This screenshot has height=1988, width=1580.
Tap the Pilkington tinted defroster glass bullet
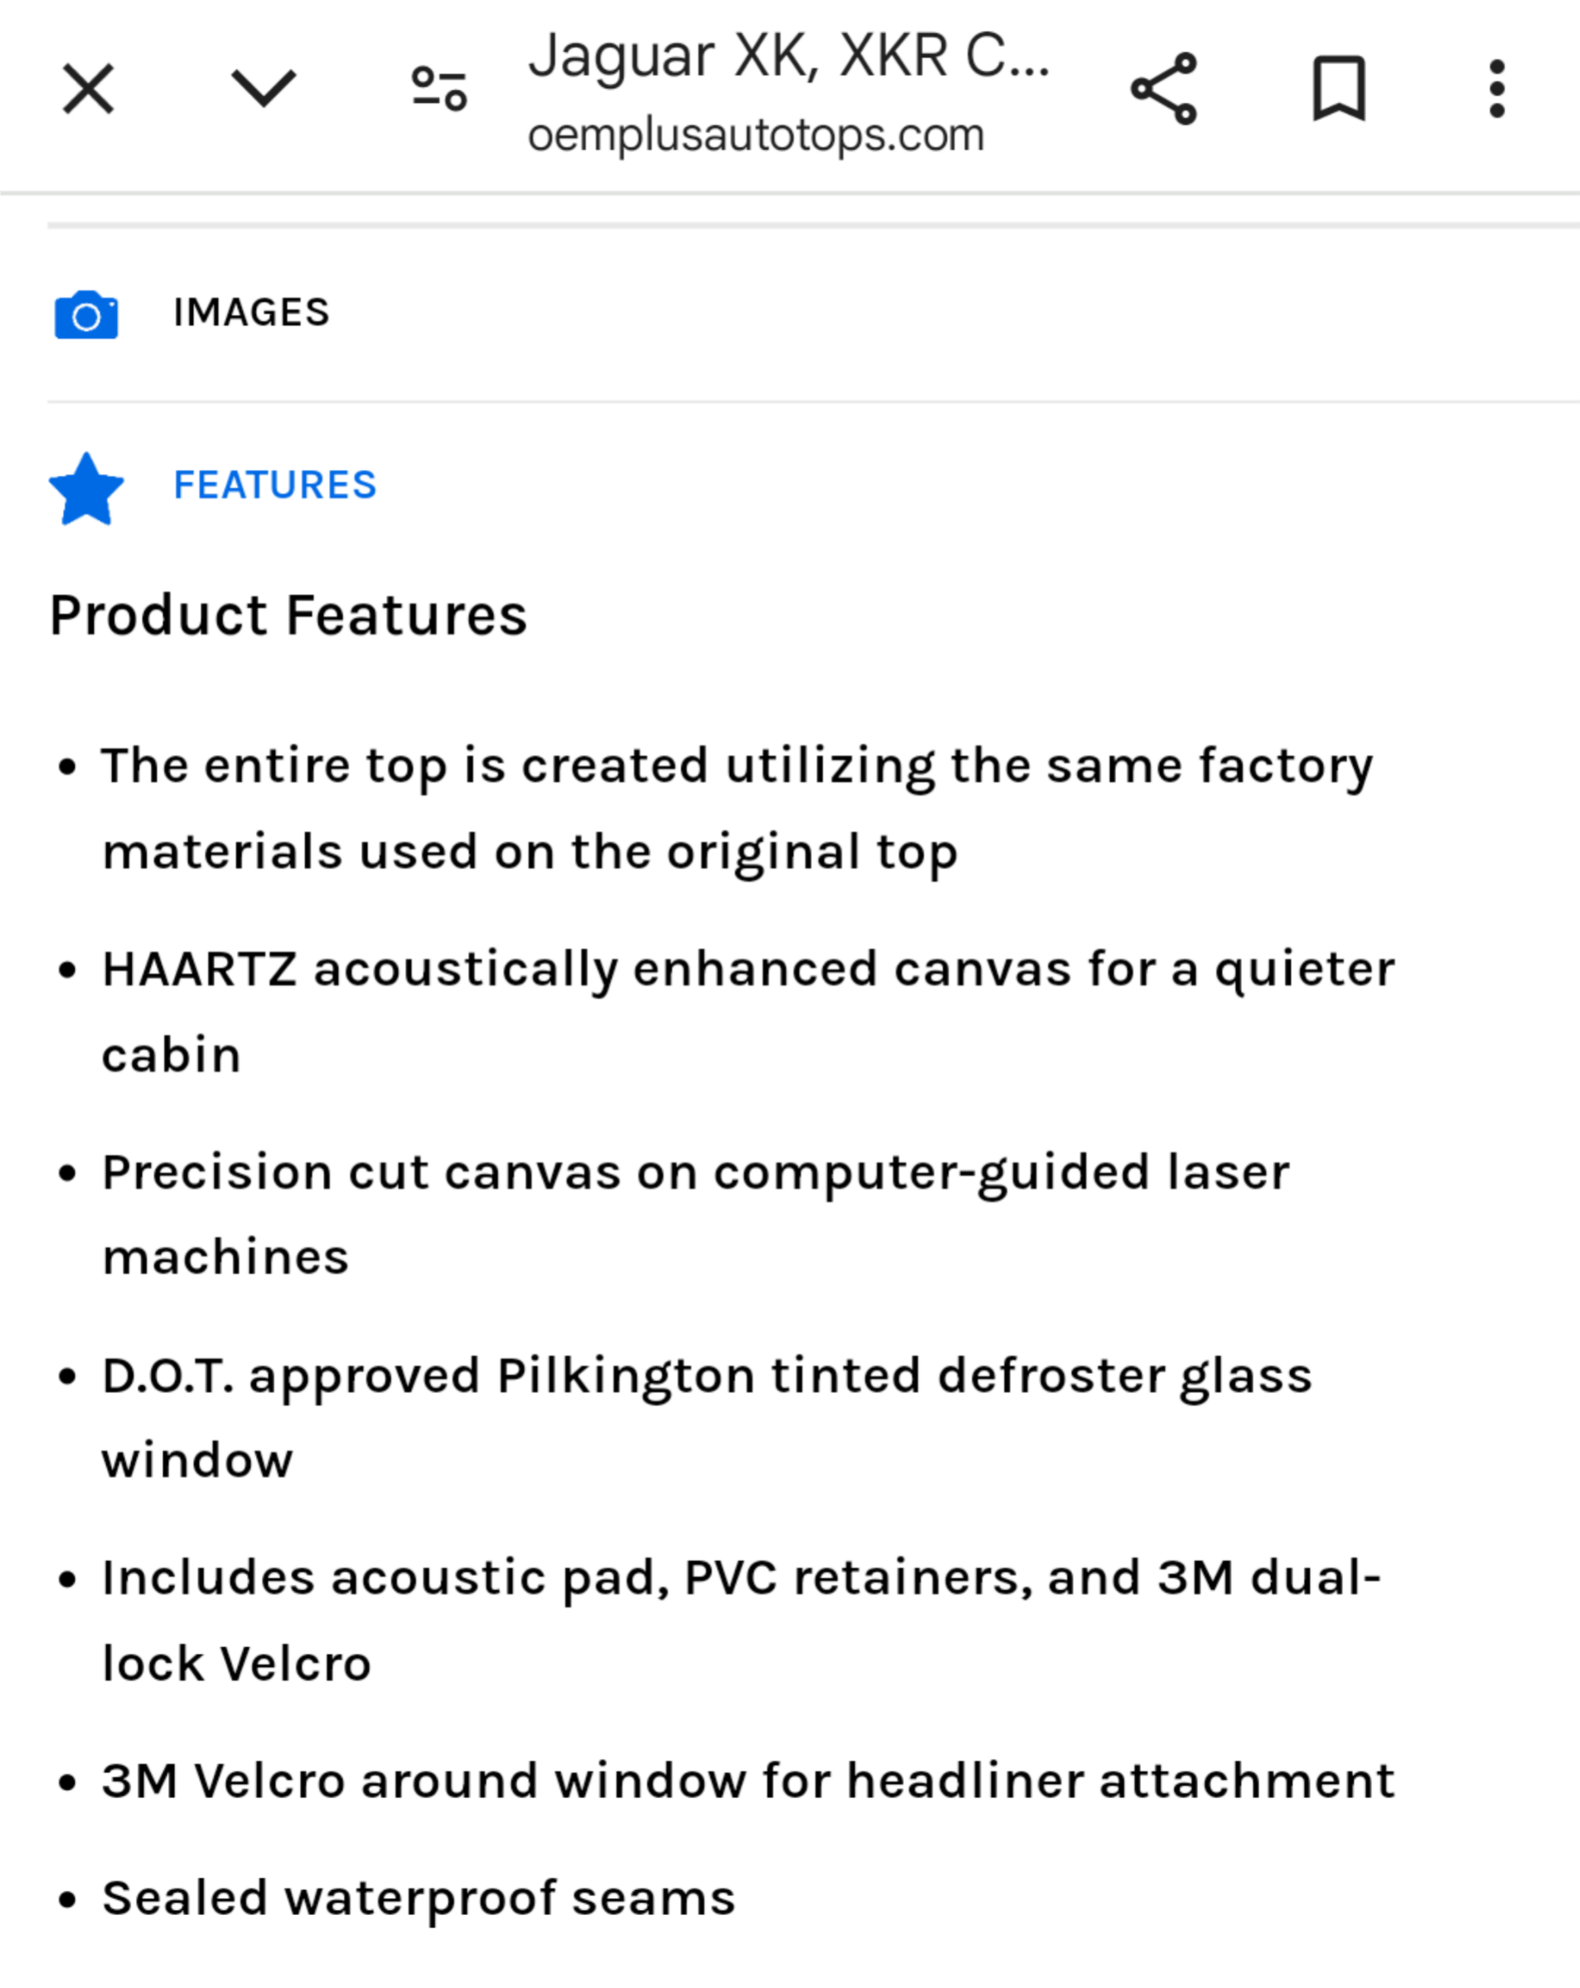point(706,1377)
